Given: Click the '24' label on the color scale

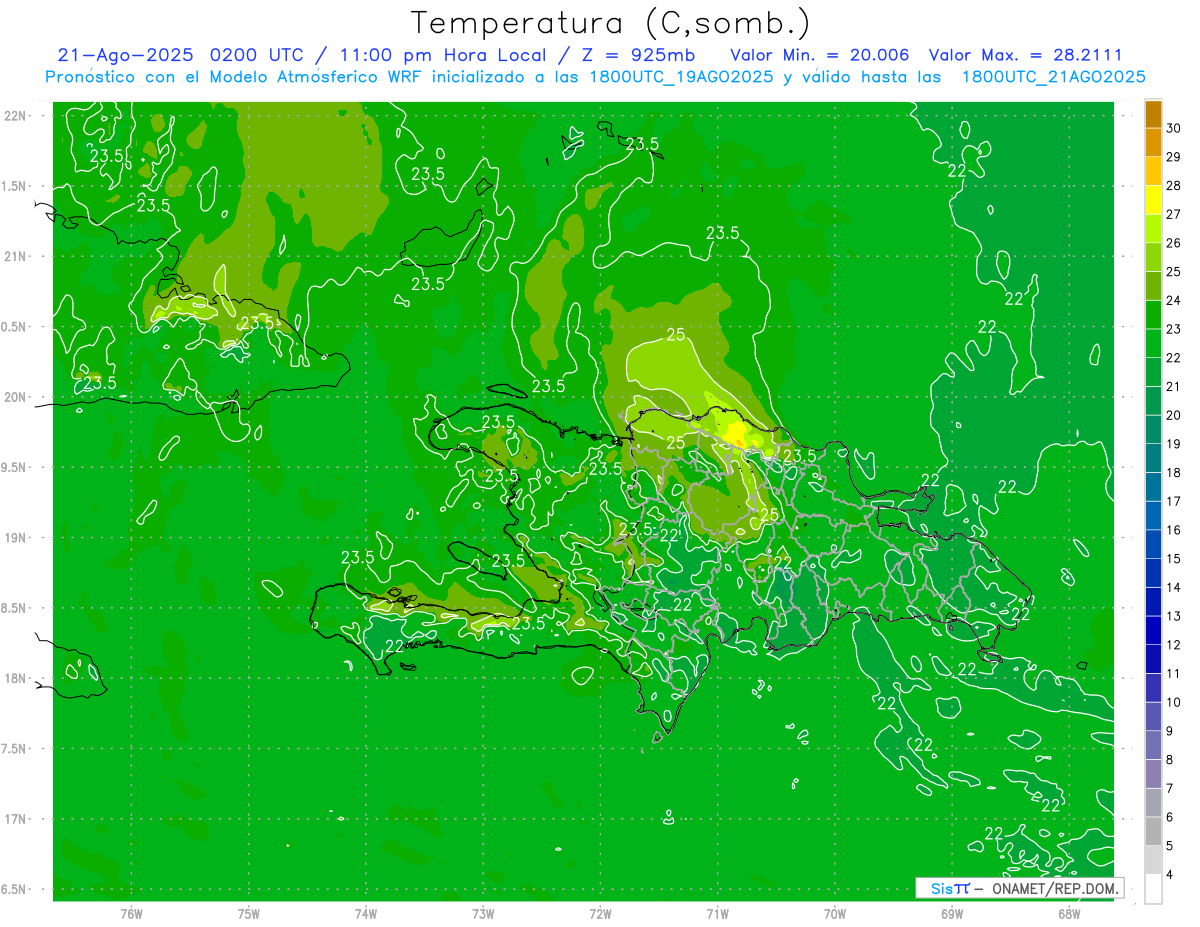Looking at the screenshot, I should point(1174,300).
